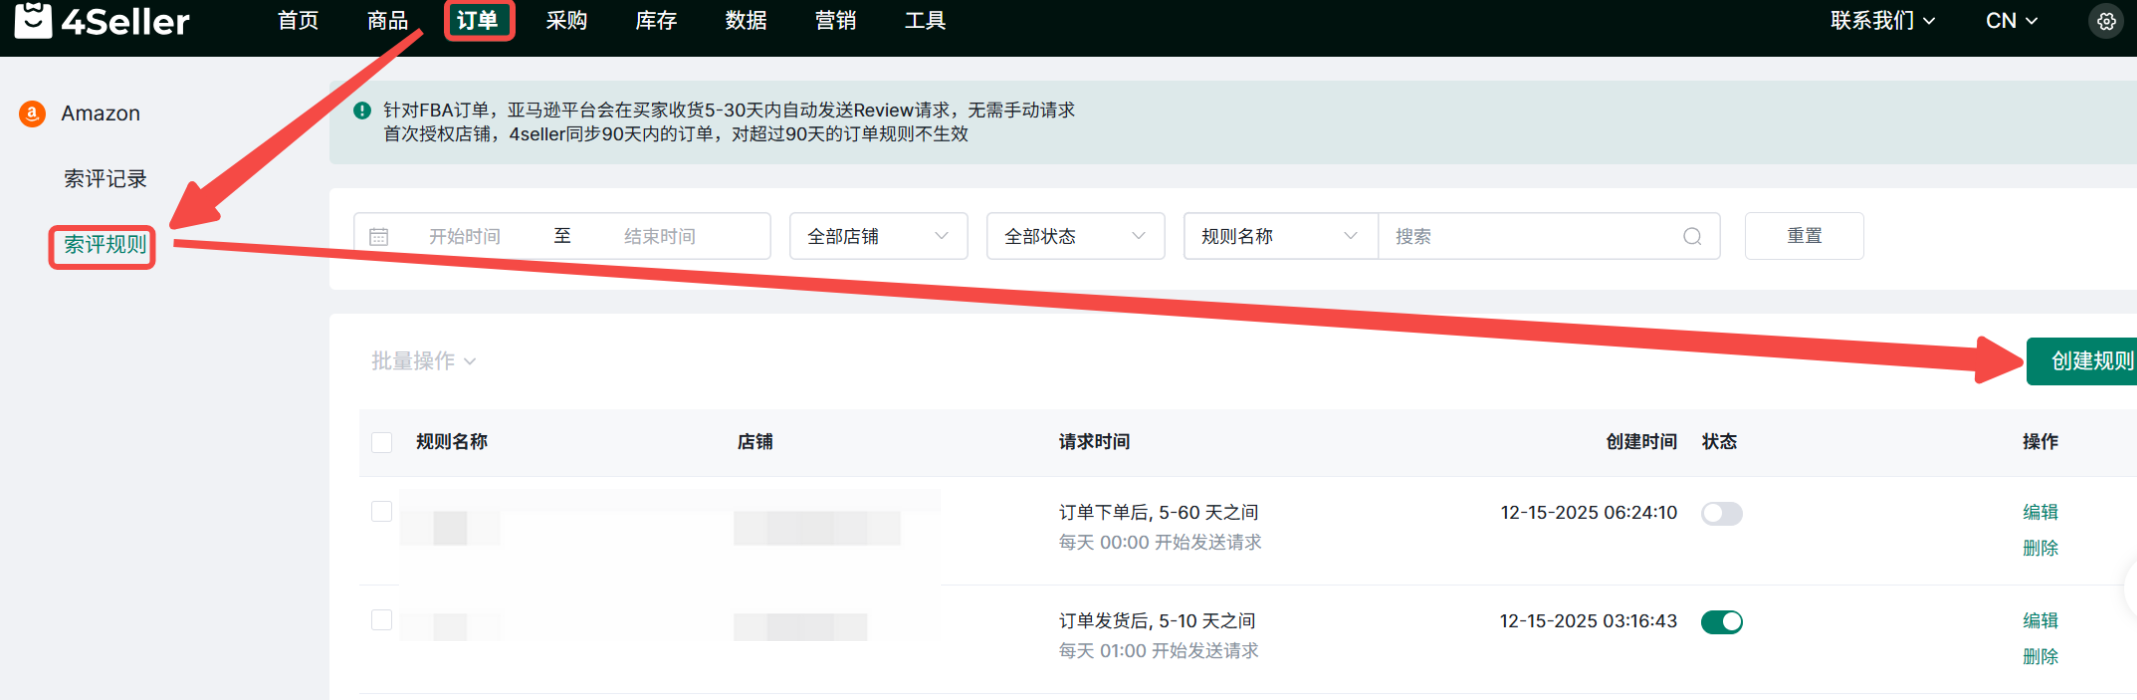Image resolution: width=2137 pixels, height=700 pixels.
Task: Click the 创建规则 button
Action: coord(2089,361)
